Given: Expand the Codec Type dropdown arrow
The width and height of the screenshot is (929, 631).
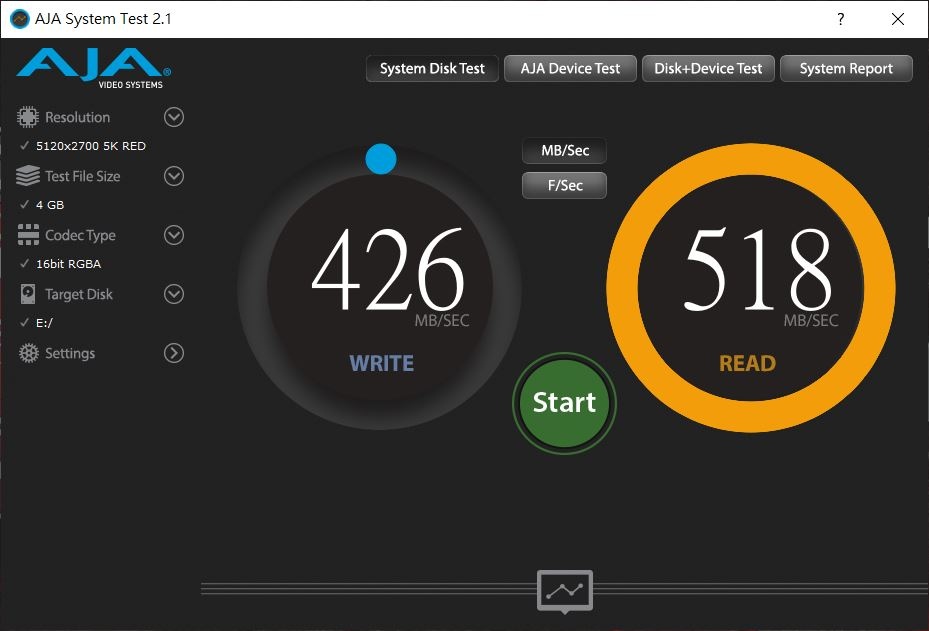Looking at the screenshot, I should pyautogui.click(x=174, y=235).
